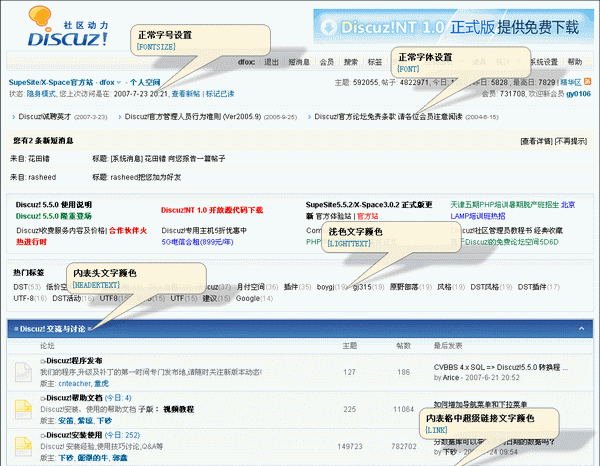
Task: Select 退出 in the top menu
Action: coord(271,62)
